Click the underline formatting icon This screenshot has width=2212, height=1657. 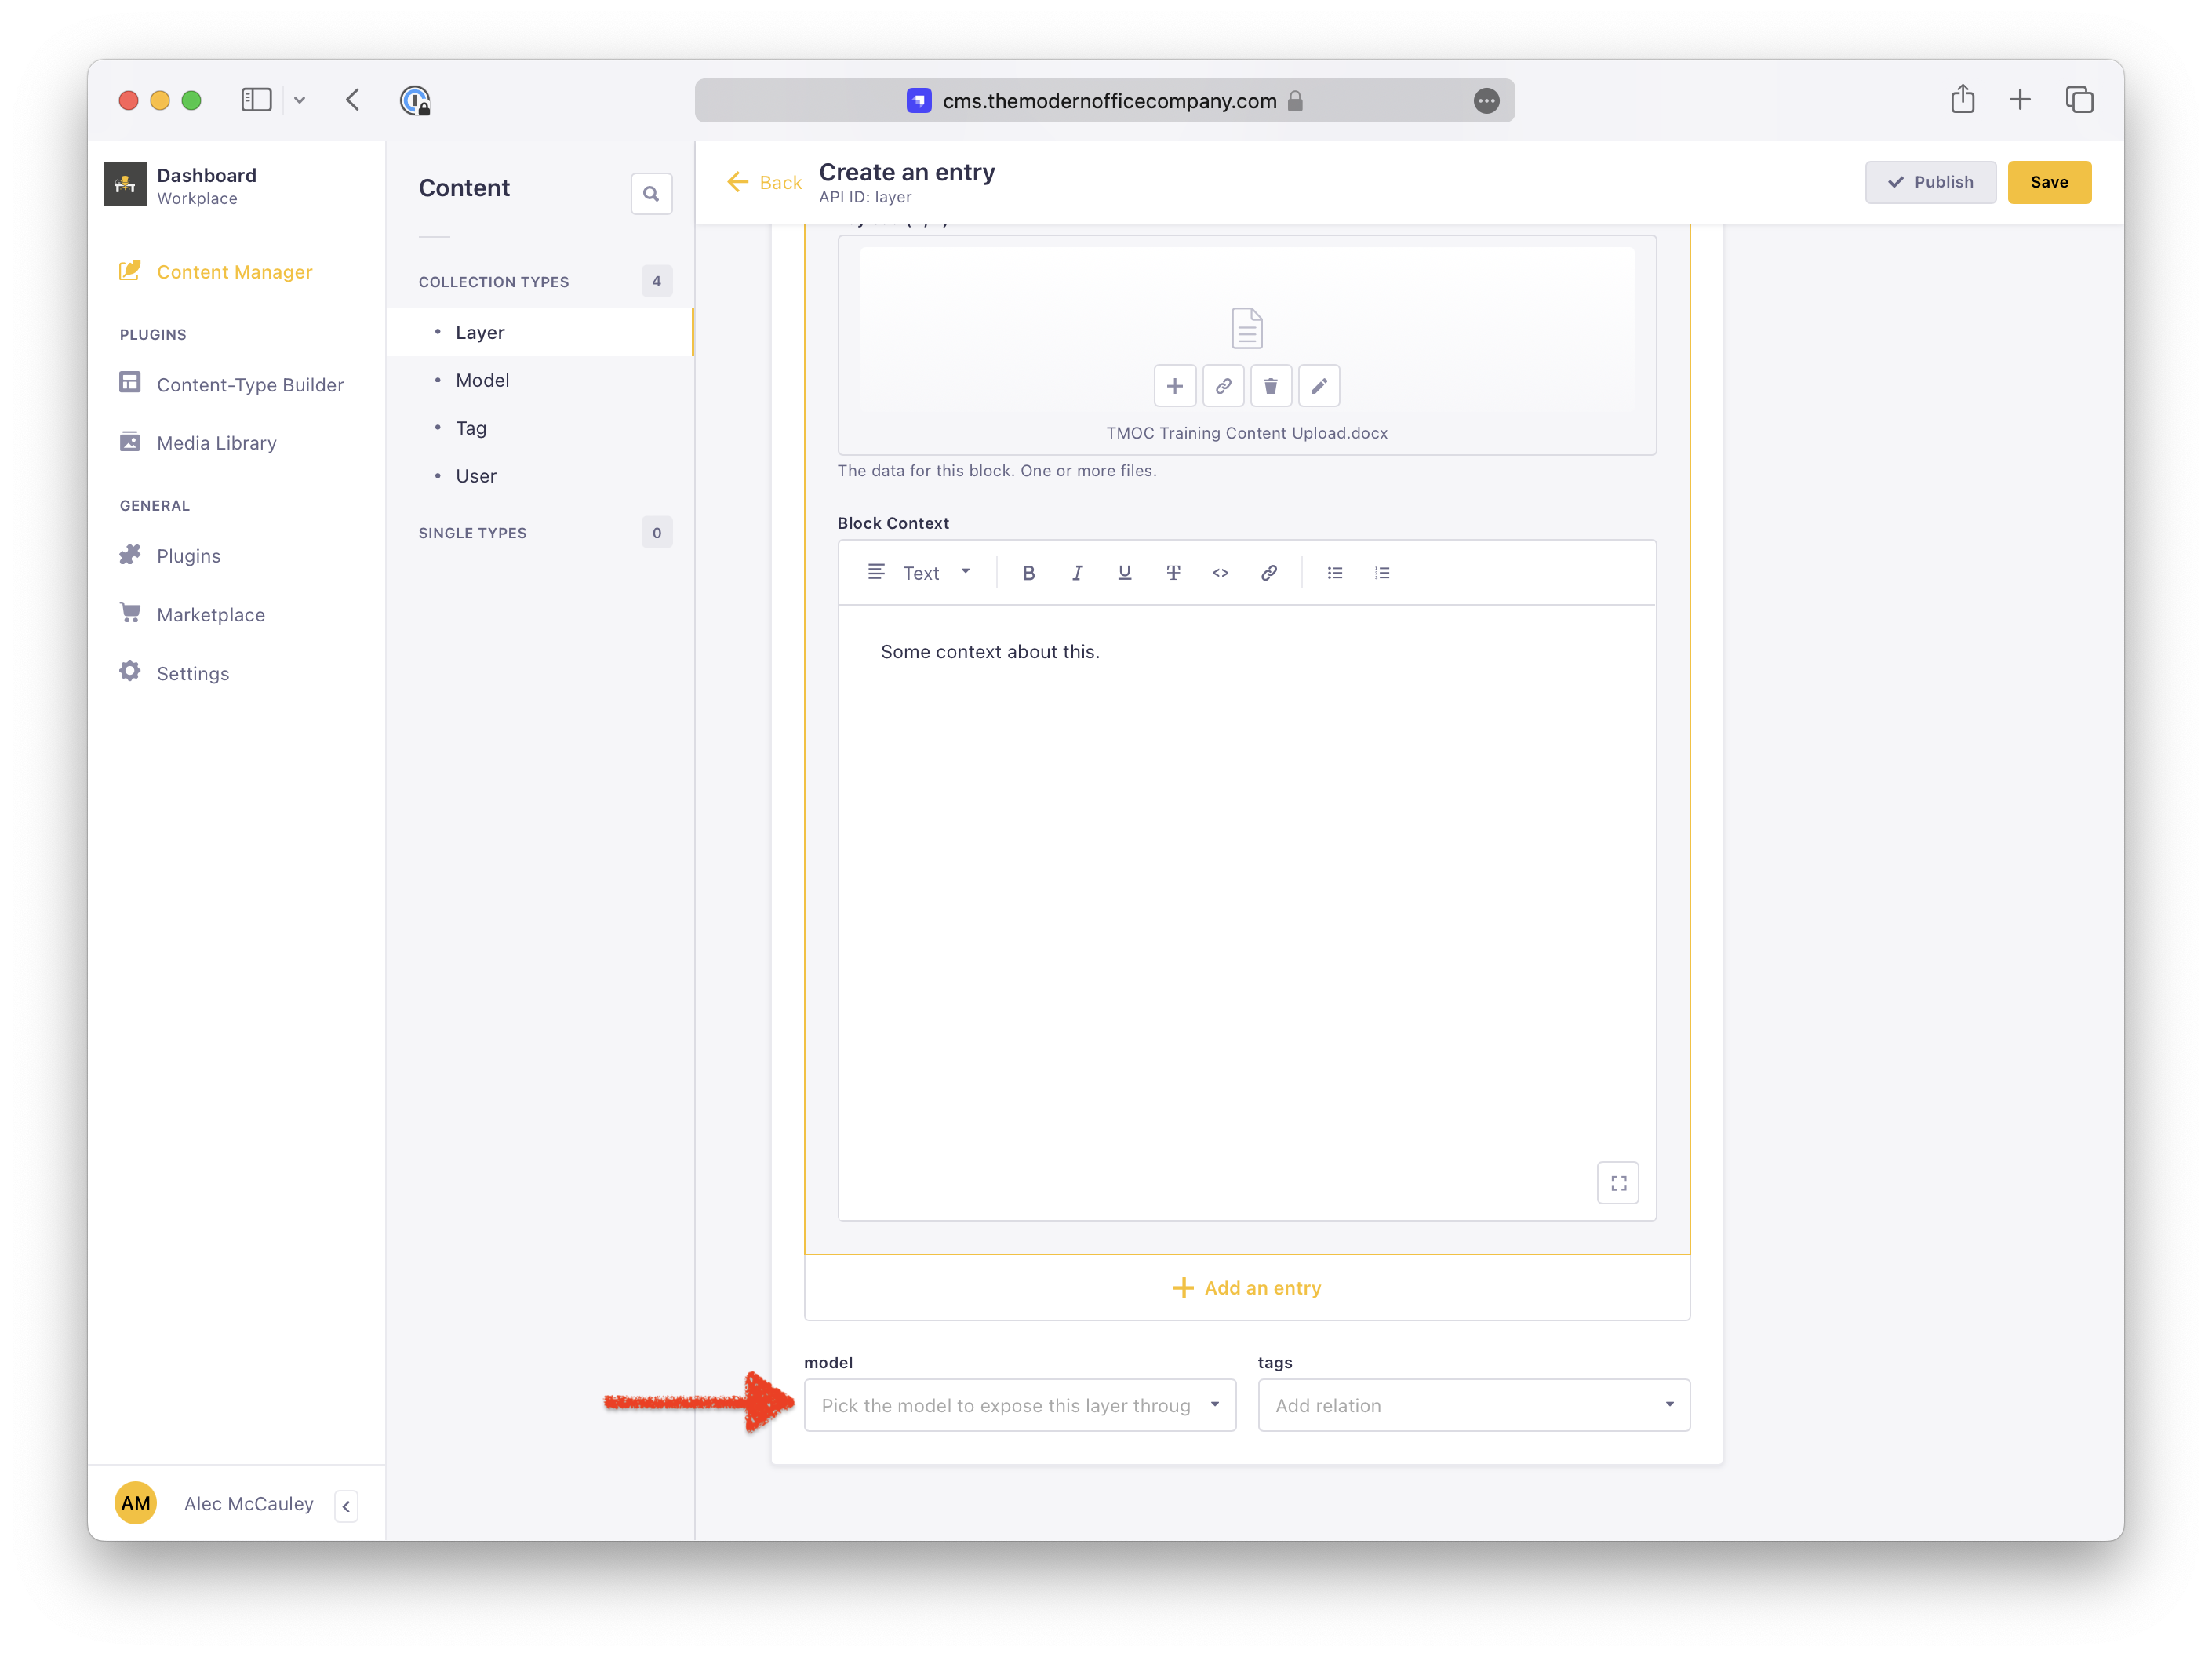click(x=1124, y=573)
